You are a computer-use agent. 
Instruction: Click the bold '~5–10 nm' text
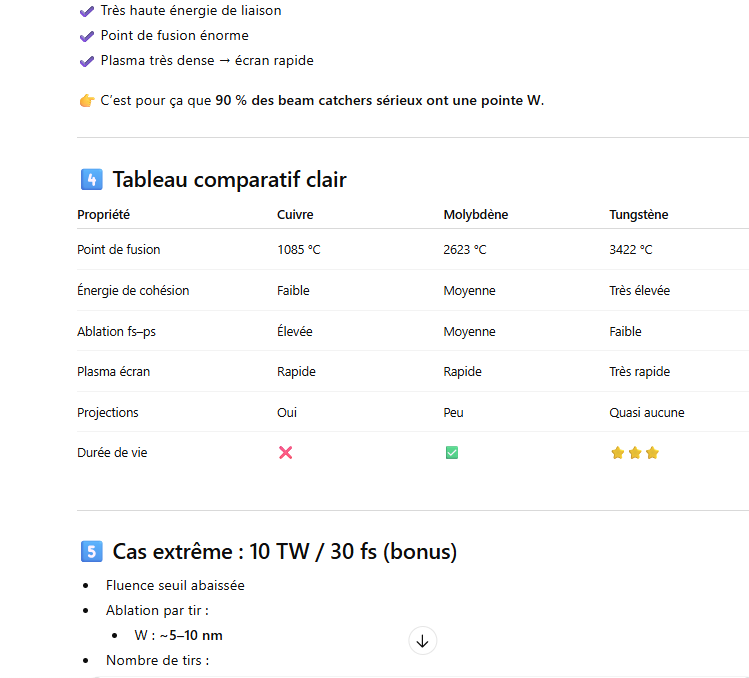coord(191,635)
